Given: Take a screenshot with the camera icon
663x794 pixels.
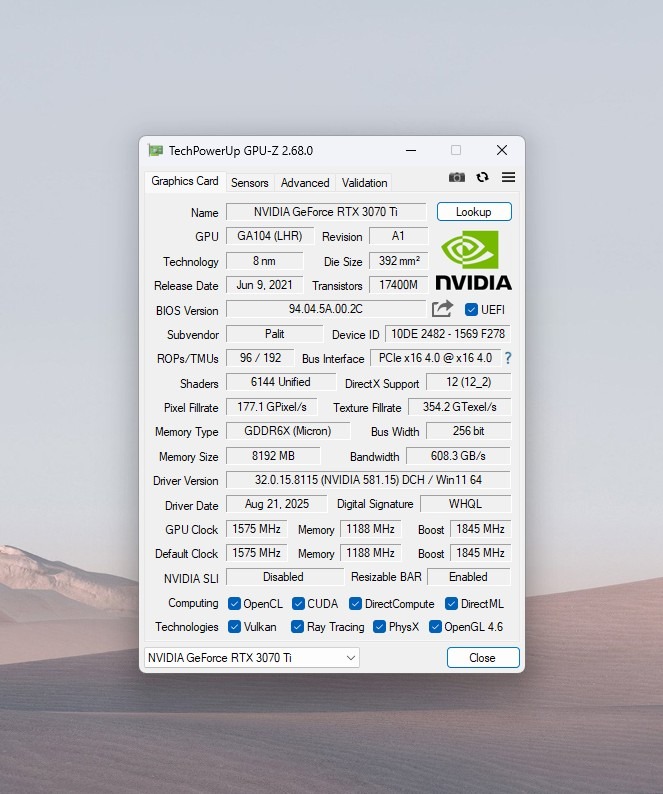Looking at the screenshot, I should (x=457, y=177).
